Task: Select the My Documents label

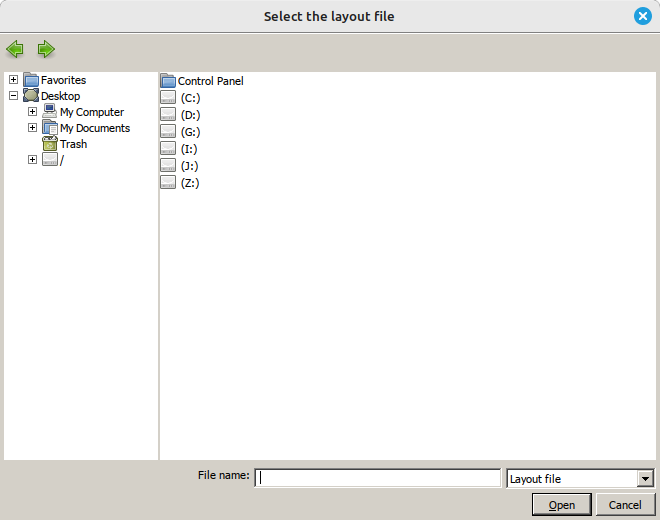Action: click(x=95, y=128)
